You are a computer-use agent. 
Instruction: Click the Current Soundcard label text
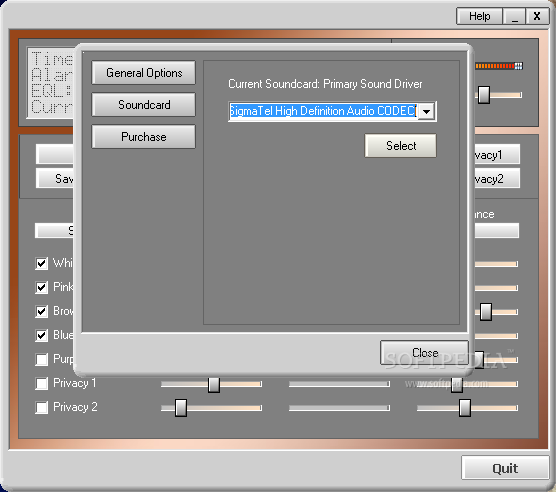(325, 84)
